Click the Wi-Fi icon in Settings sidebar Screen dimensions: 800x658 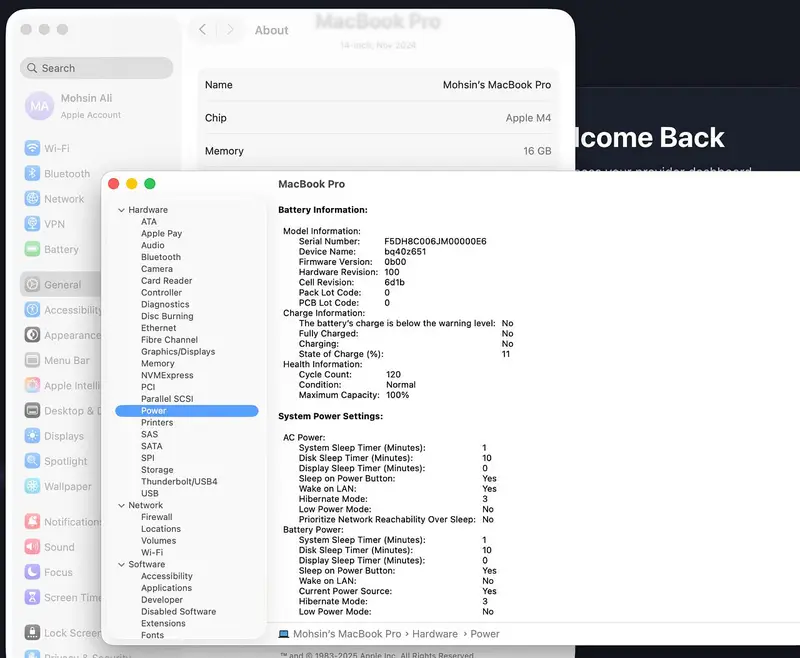[33, 148]
